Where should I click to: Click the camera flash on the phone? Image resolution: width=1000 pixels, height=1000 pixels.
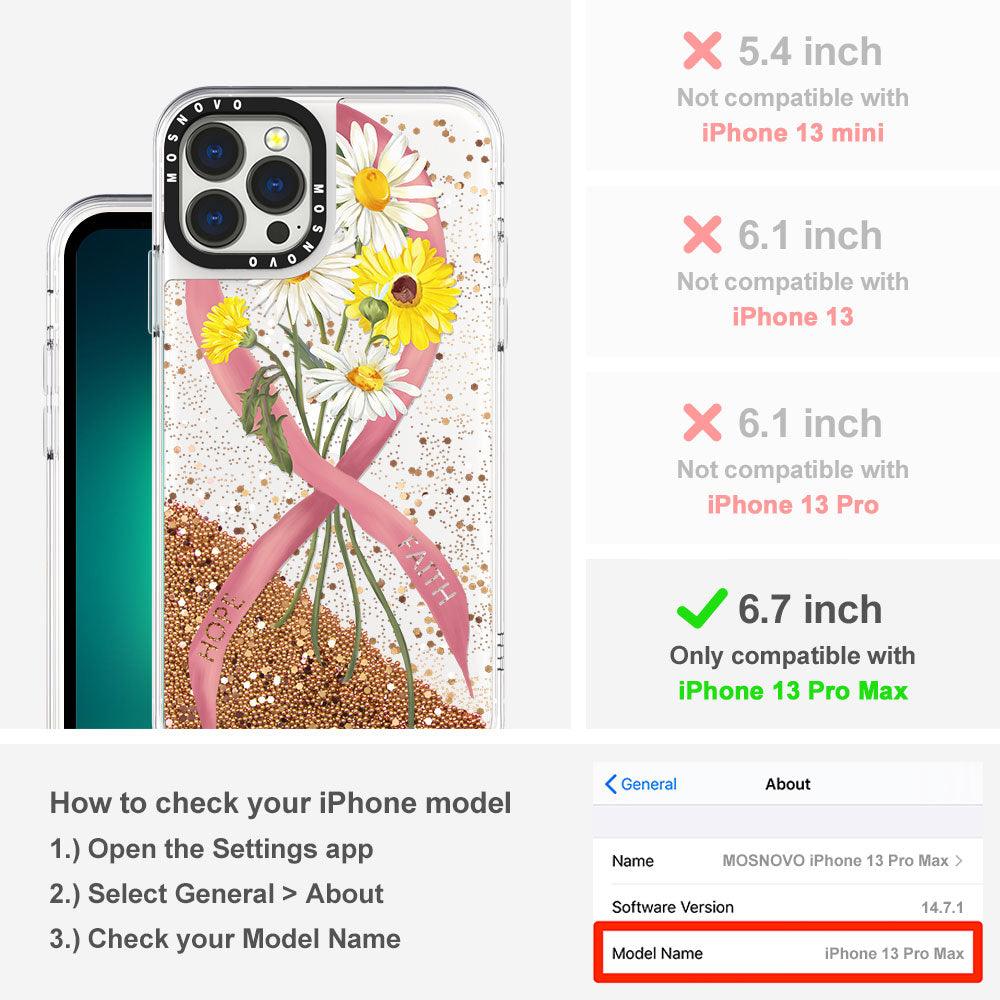coord(276,138)
